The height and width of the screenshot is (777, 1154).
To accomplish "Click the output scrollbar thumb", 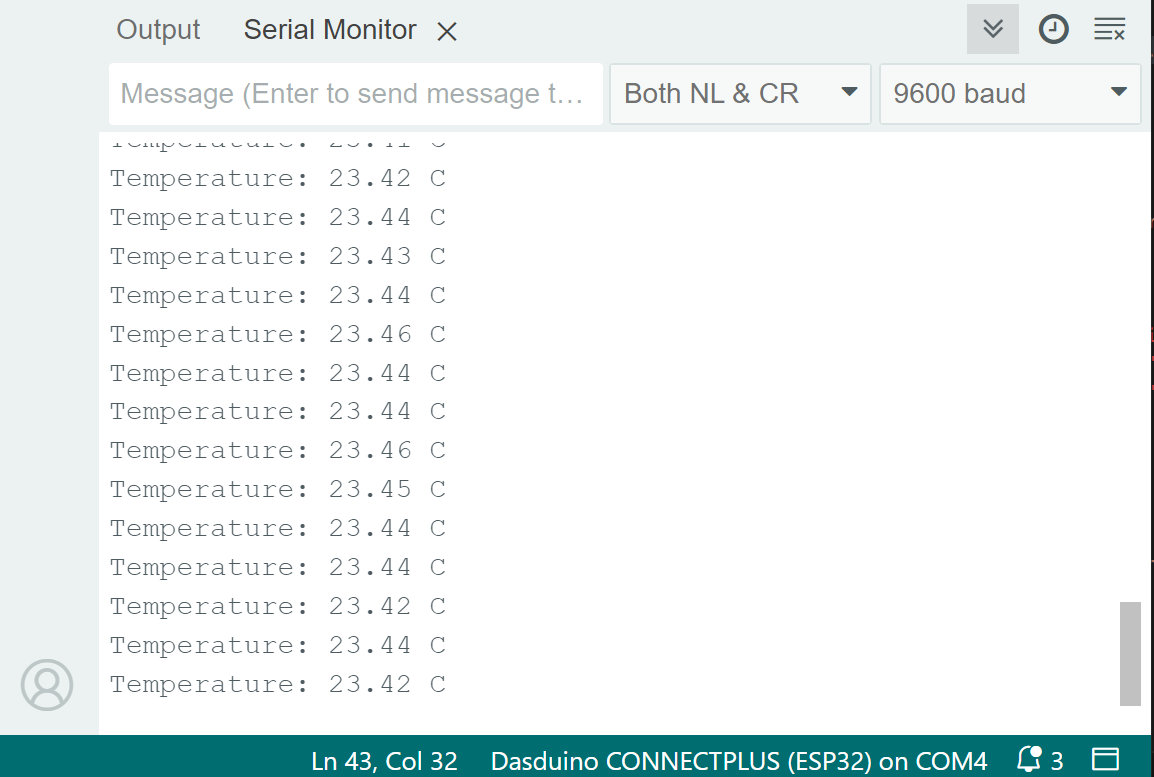I will pos(1130,653).
